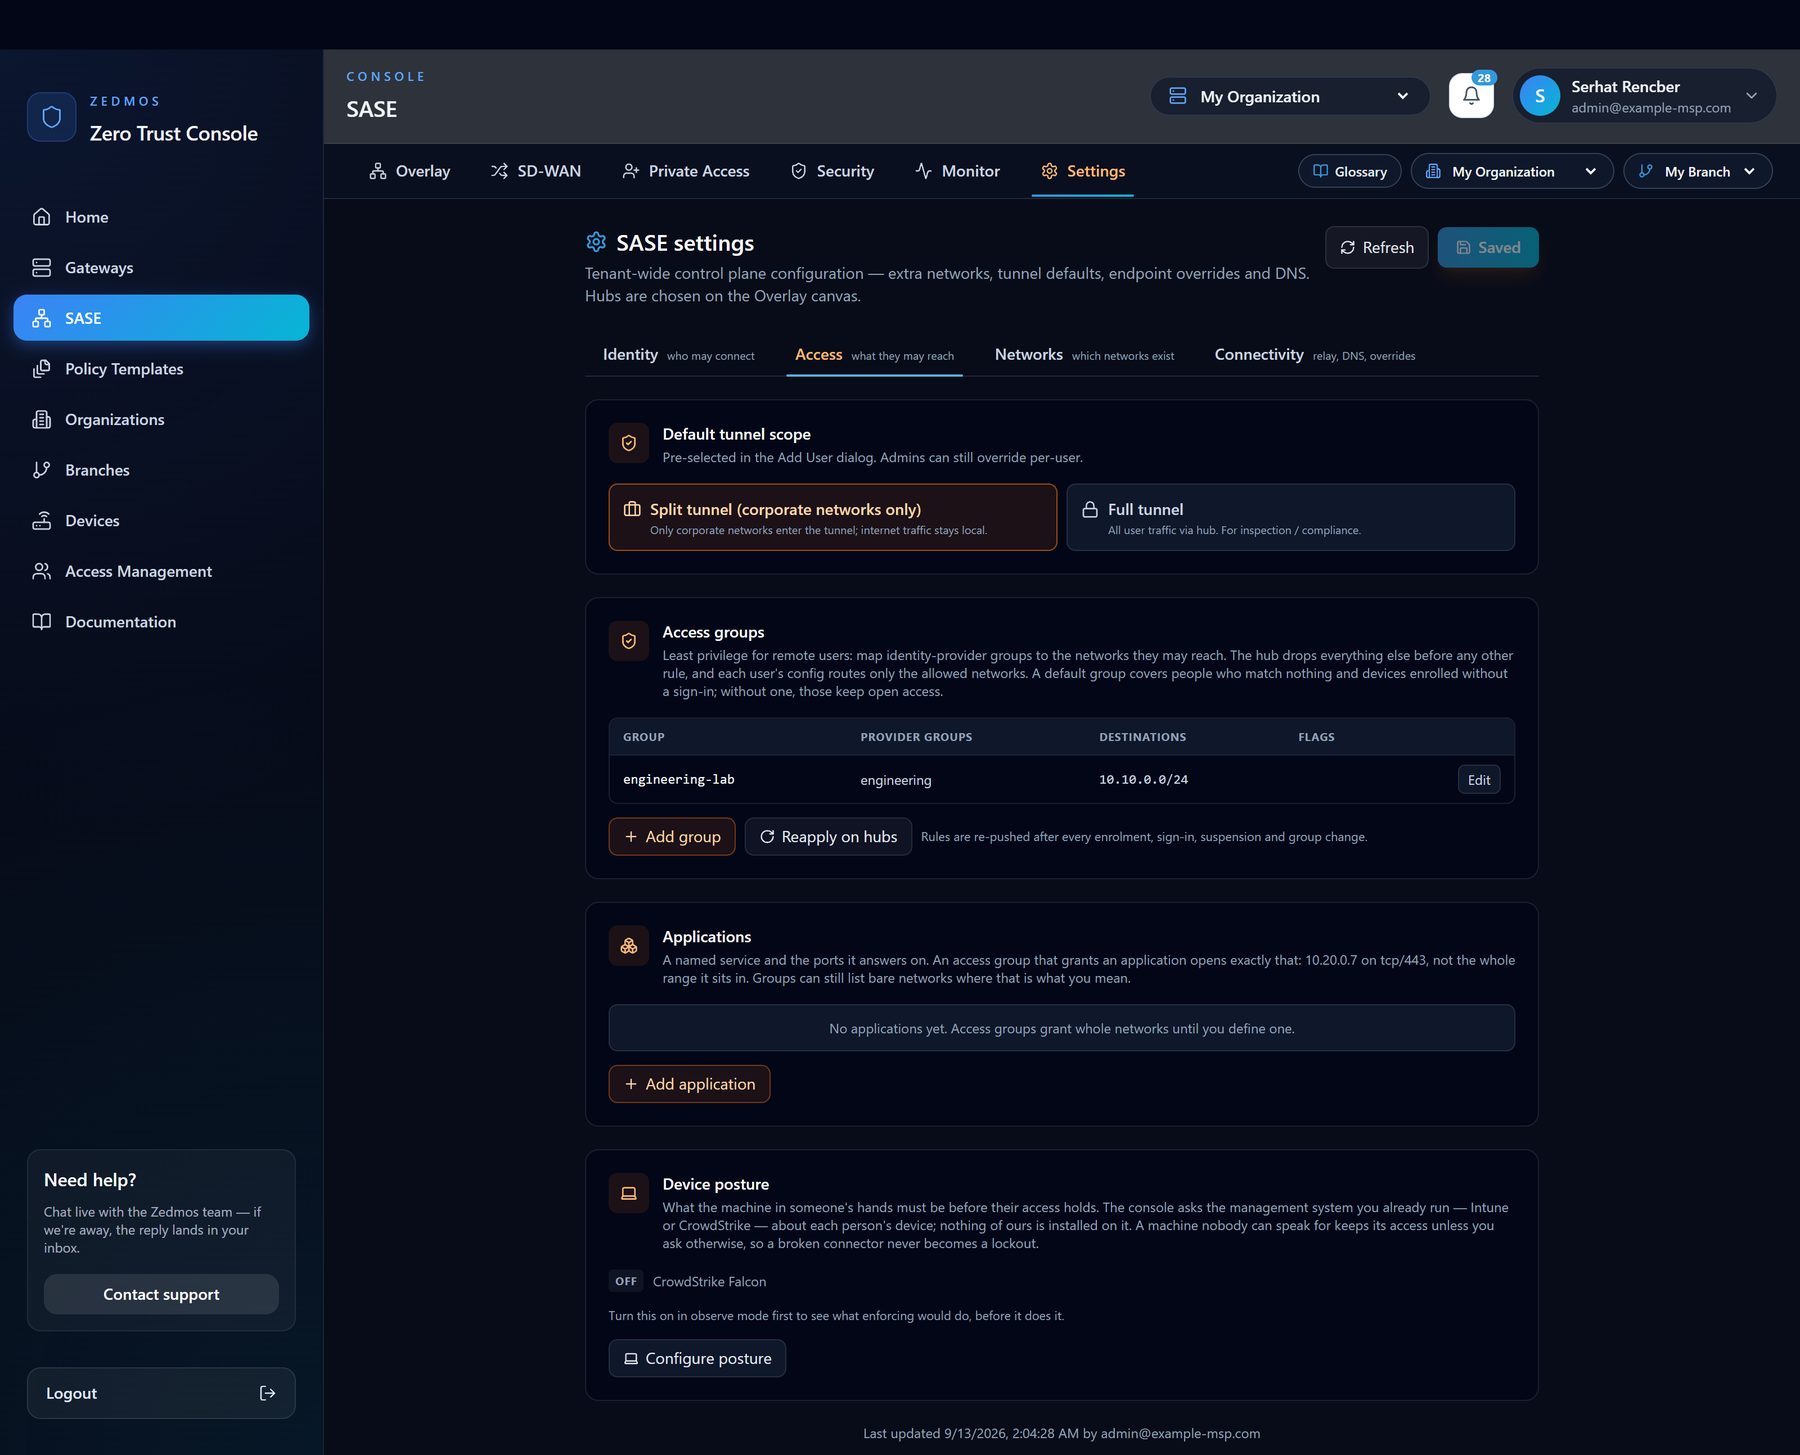Click the SASE network icon in sidebar

[41, 318]
